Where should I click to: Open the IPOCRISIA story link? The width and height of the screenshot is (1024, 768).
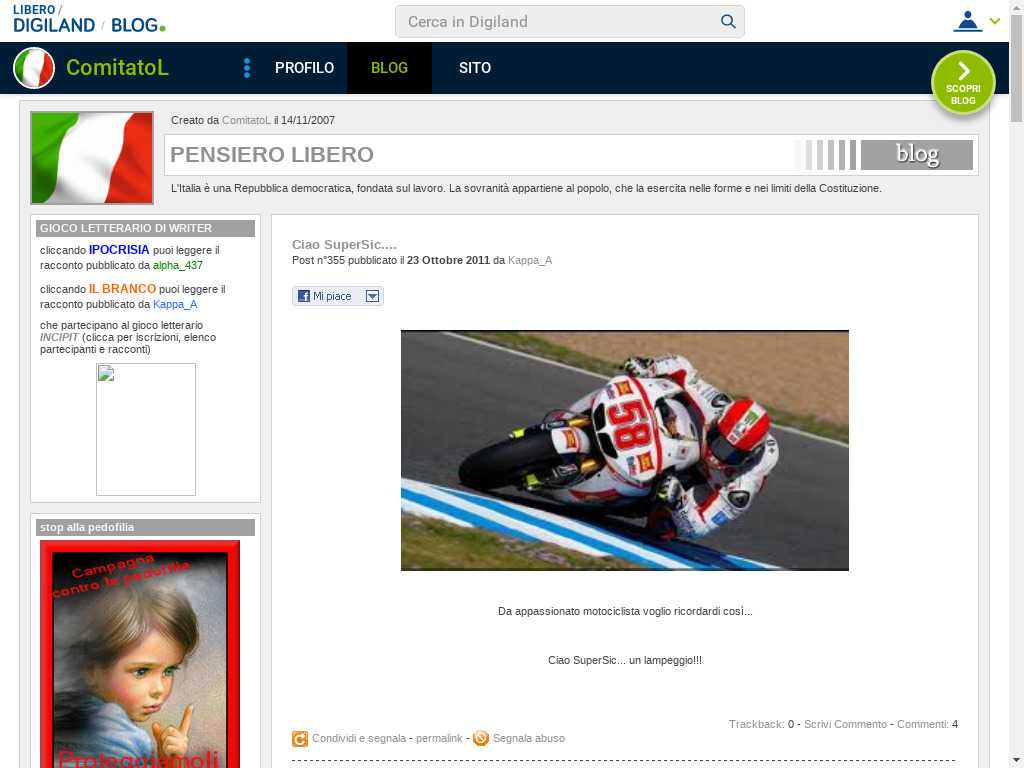click(x=119, y=250)
